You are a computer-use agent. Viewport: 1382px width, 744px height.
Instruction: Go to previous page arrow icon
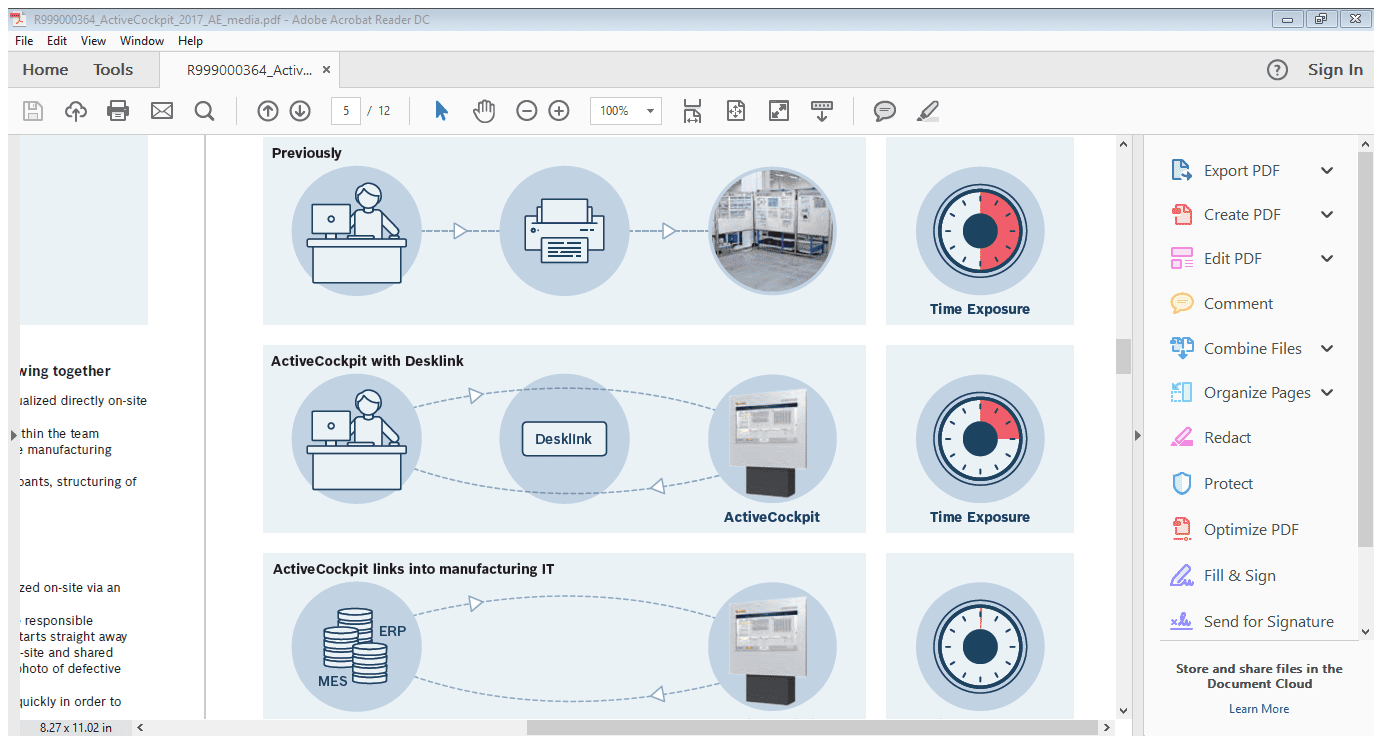tap(267, 111)
